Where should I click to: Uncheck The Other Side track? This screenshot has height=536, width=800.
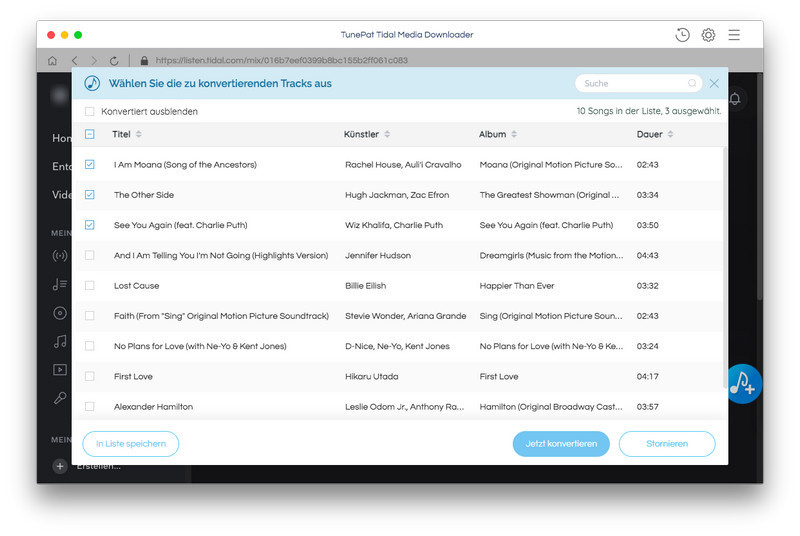tap(90, 194)
